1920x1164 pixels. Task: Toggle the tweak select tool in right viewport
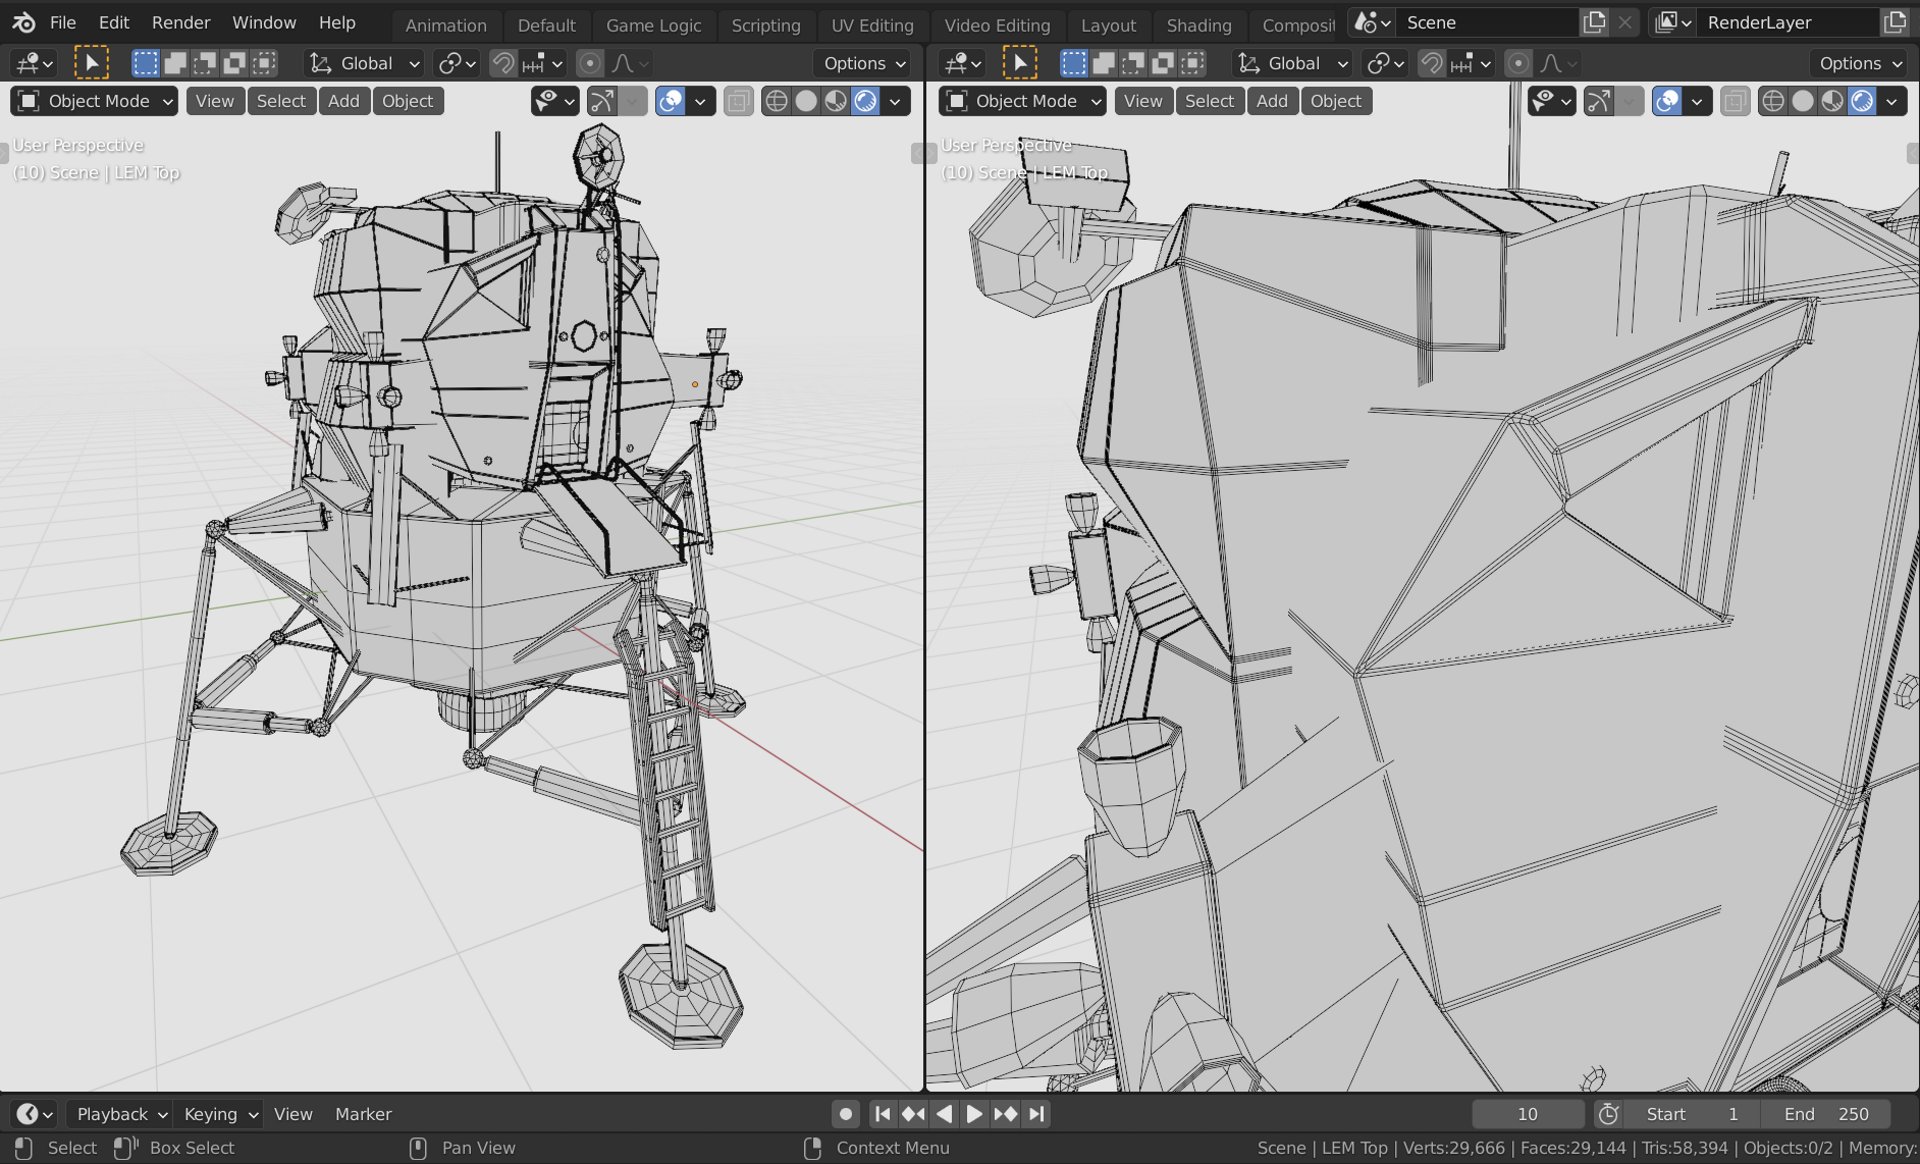pos(1019,63)
